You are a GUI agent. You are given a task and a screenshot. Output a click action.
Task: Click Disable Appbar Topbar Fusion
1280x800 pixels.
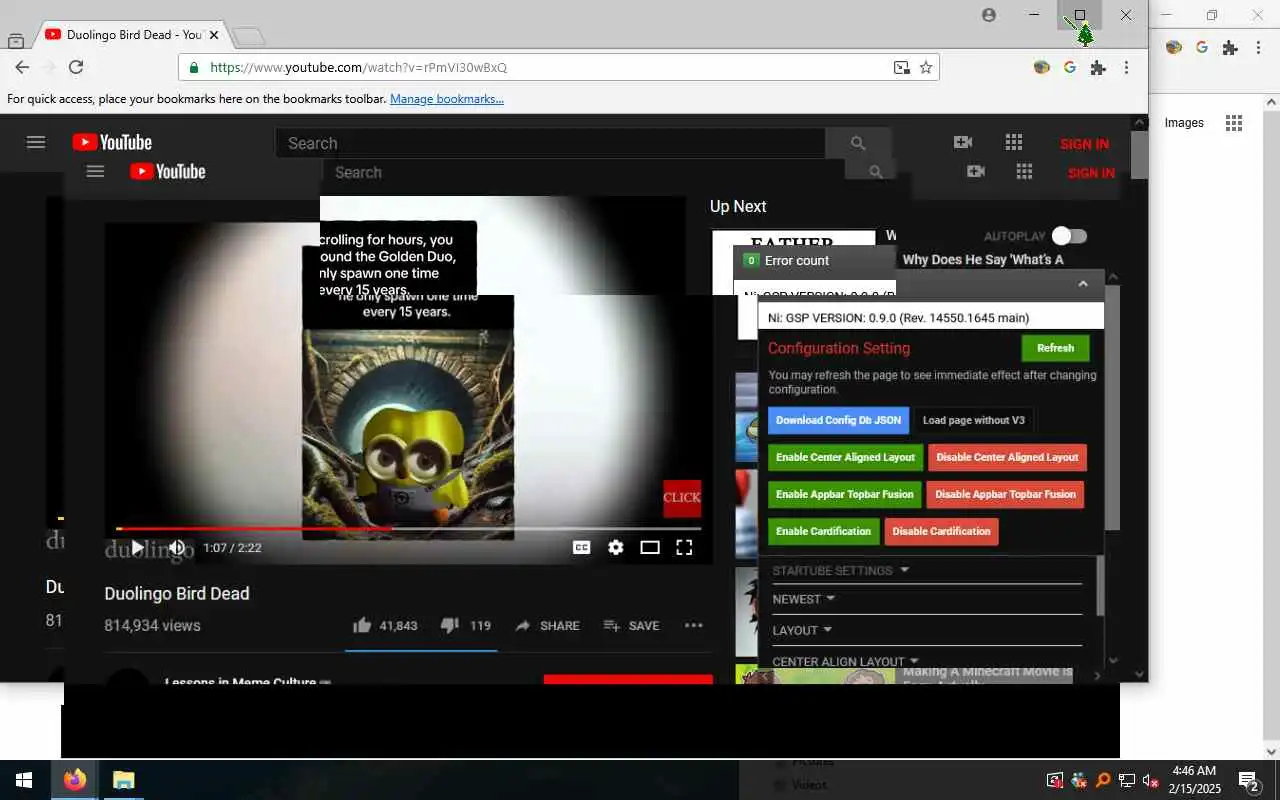[1005, 494]
